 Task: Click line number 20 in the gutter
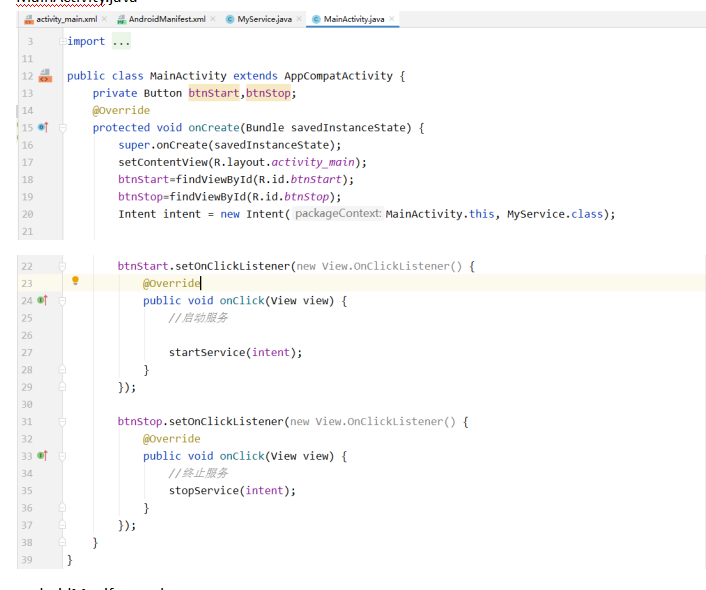coord(27,214)
